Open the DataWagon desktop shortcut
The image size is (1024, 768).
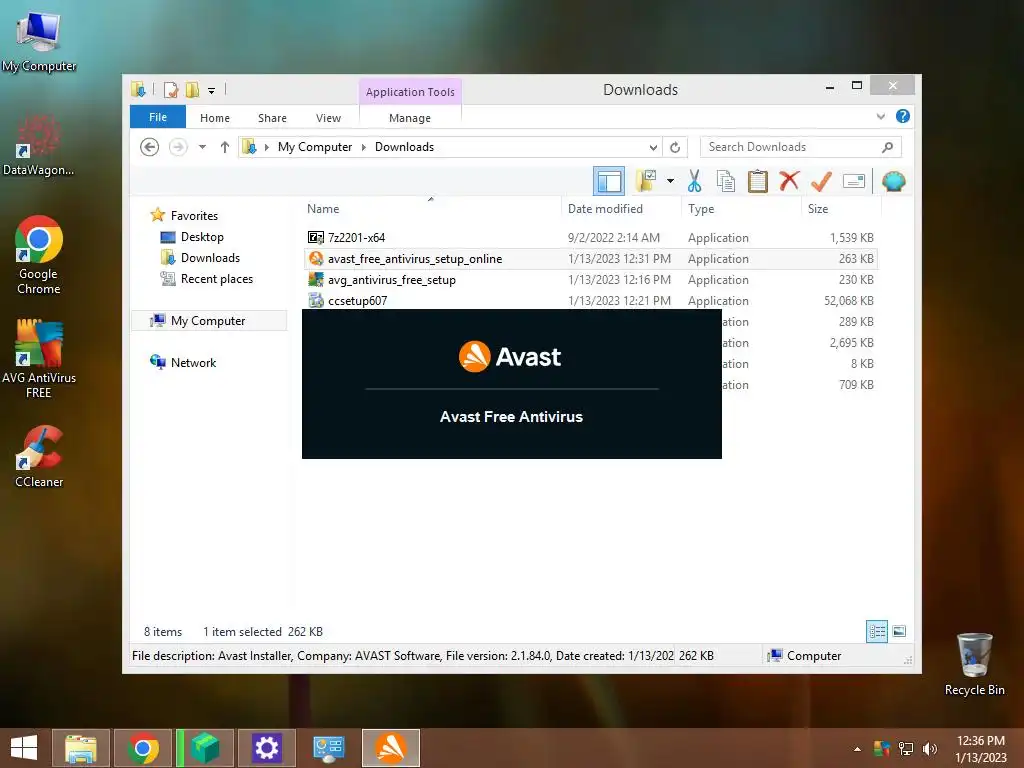click(x=39, y=145)
